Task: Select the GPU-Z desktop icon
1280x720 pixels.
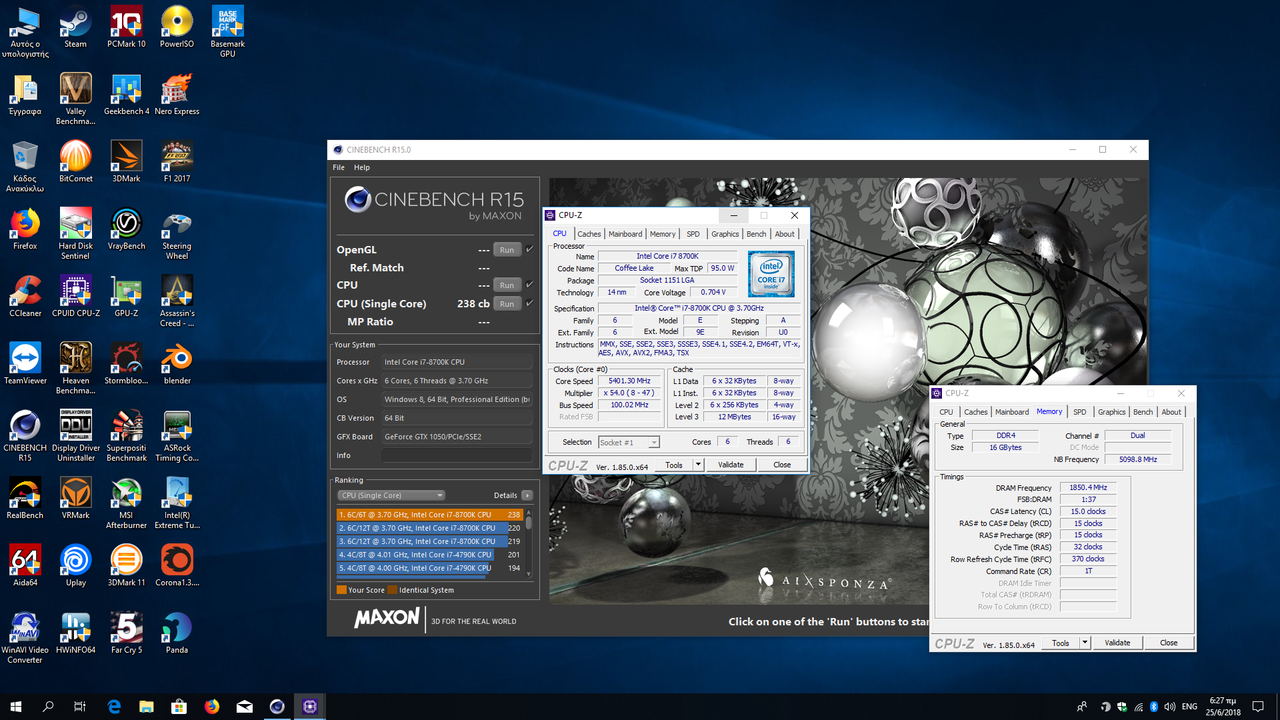Action: pyautogui.click(x=126, y=296)
